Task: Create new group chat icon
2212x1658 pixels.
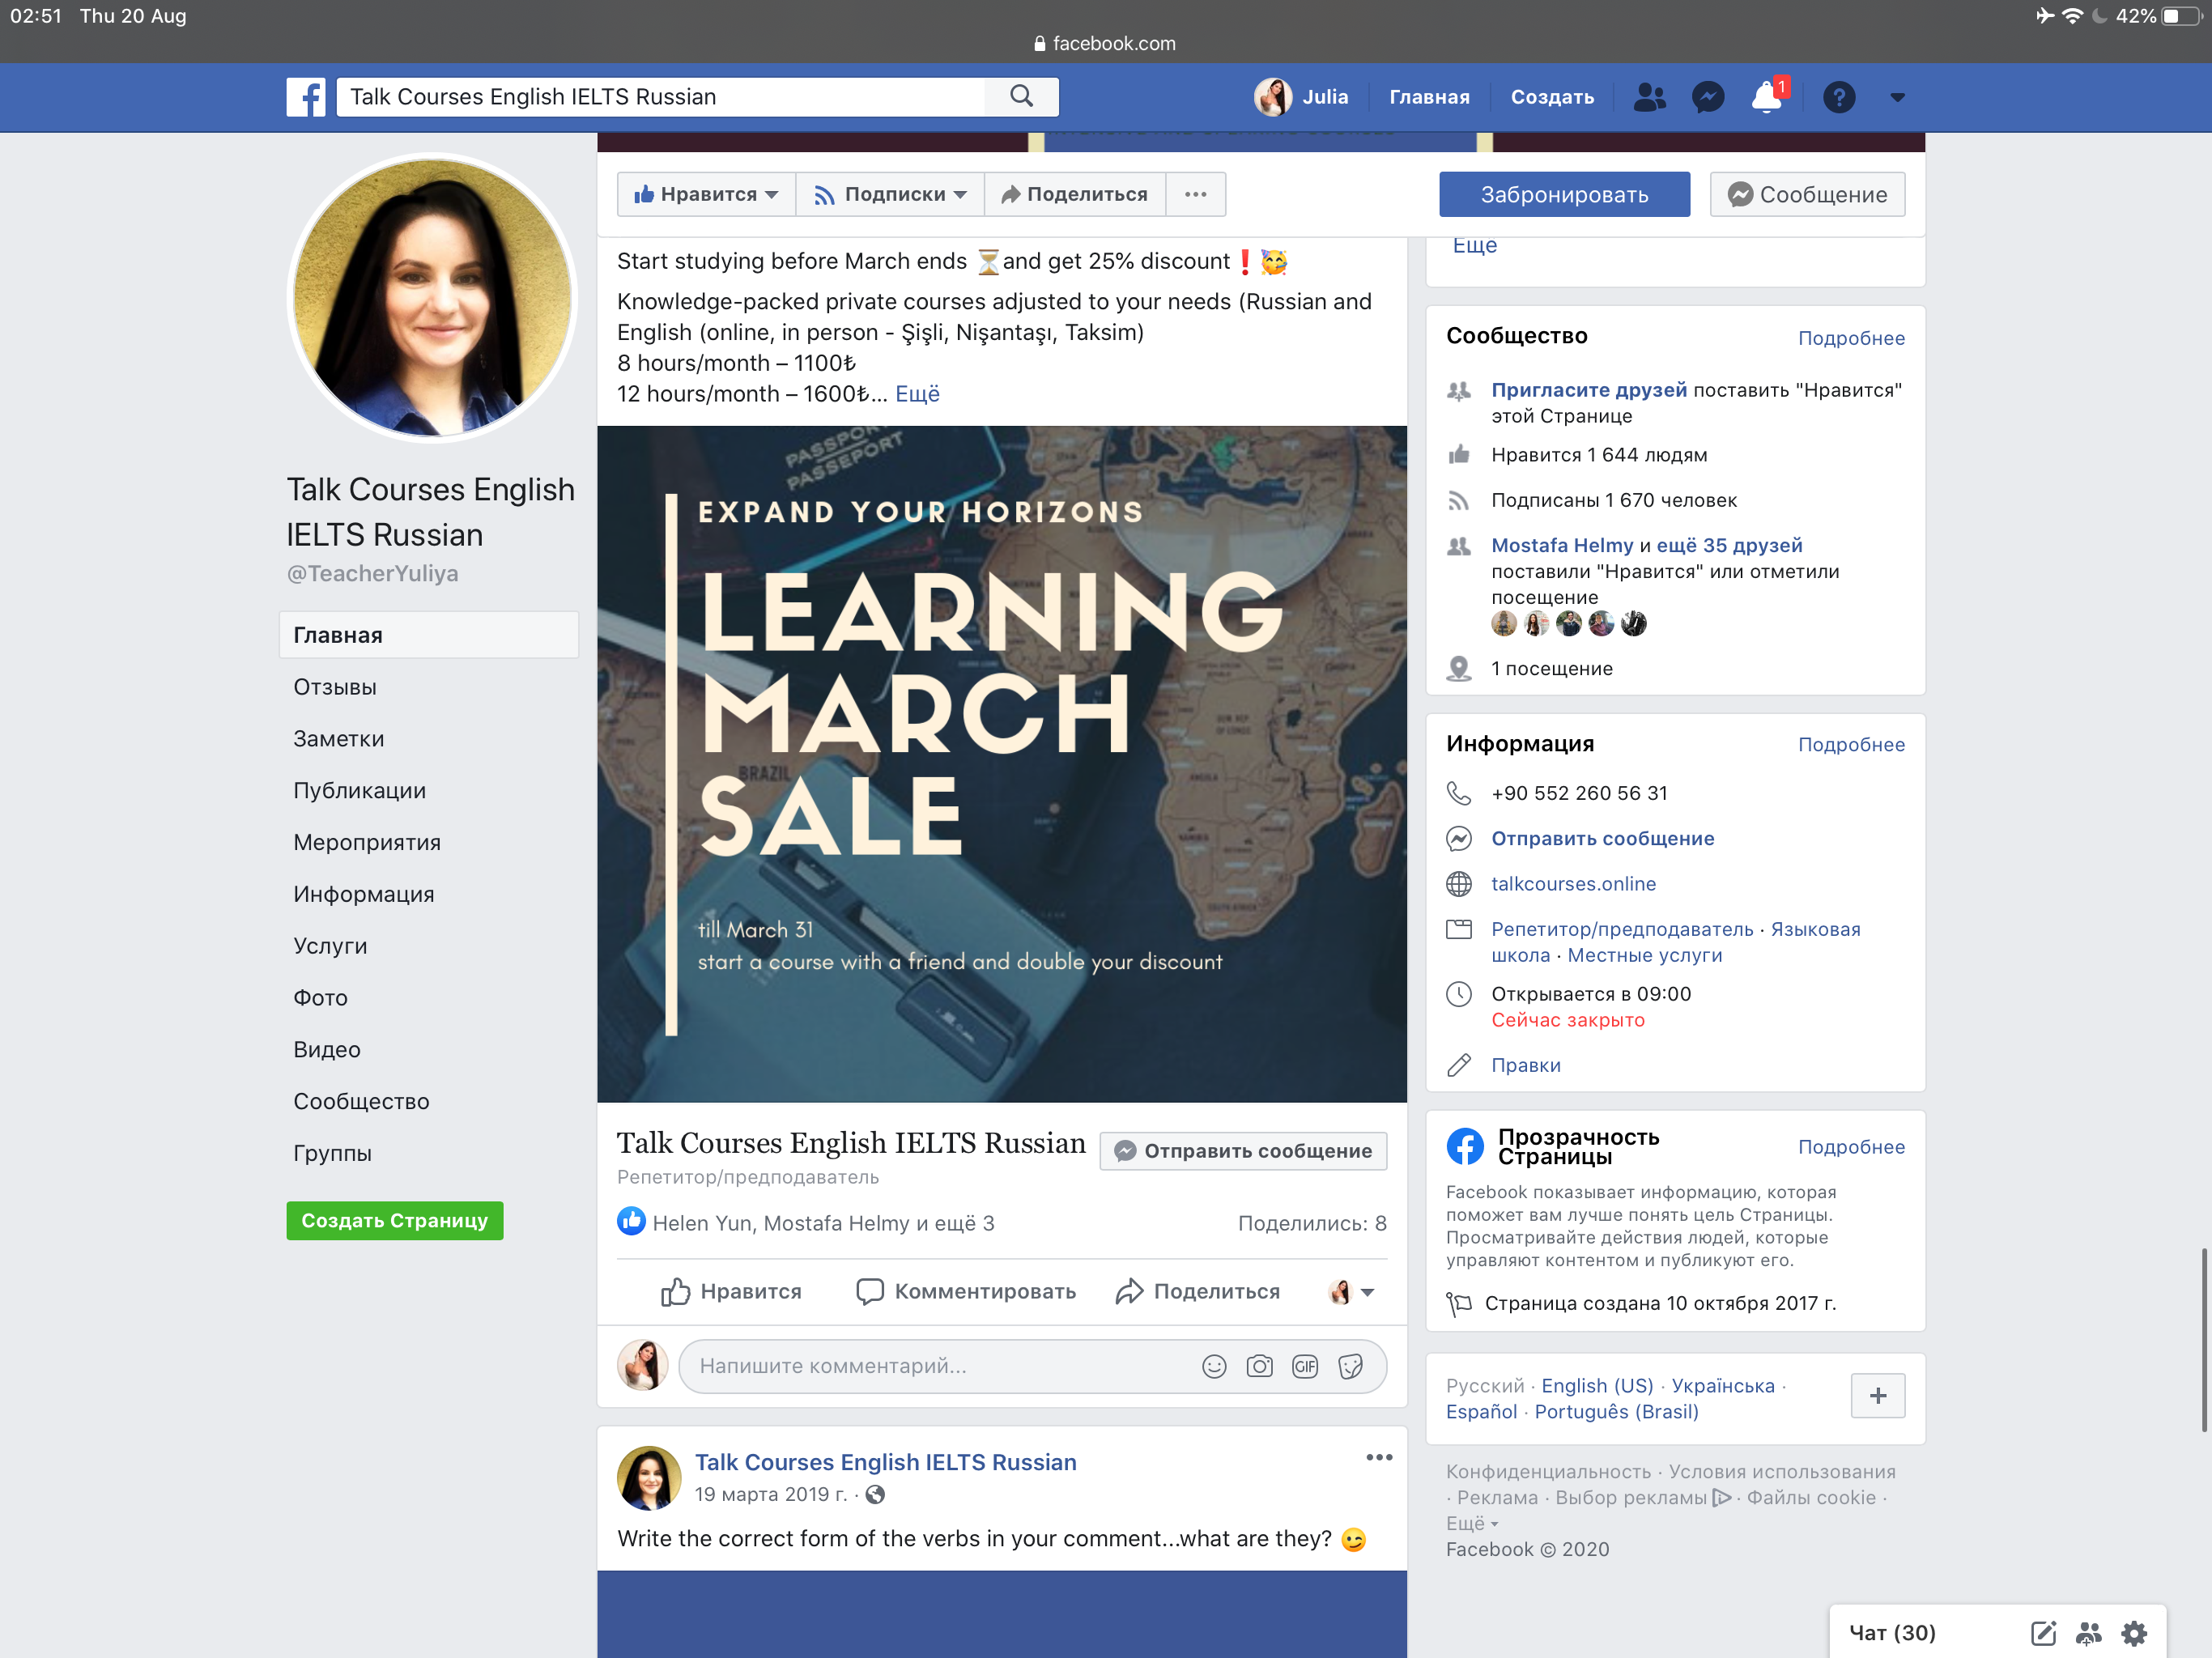Action: tap(2088, 1633)
